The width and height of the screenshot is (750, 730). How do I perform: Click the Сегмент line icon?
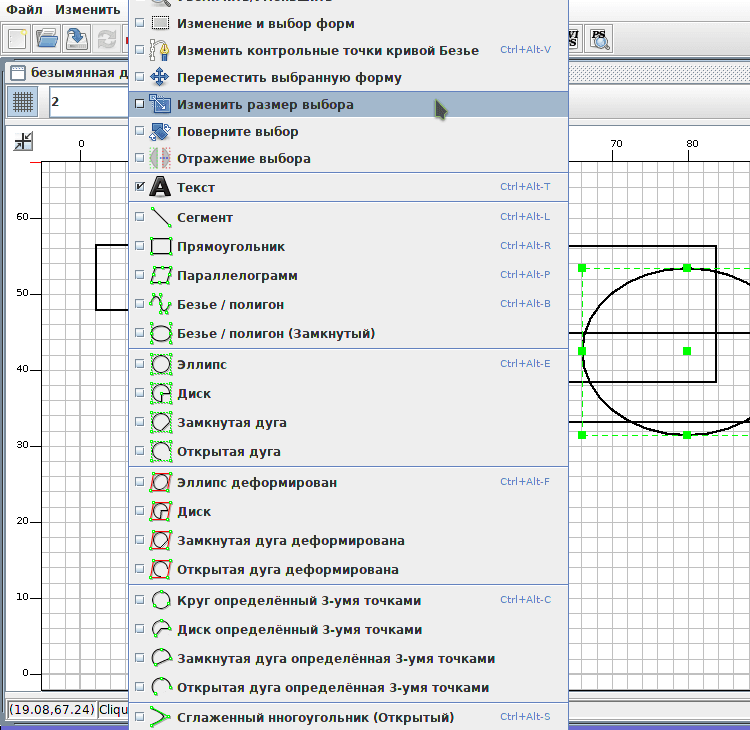tap(161, 217)
